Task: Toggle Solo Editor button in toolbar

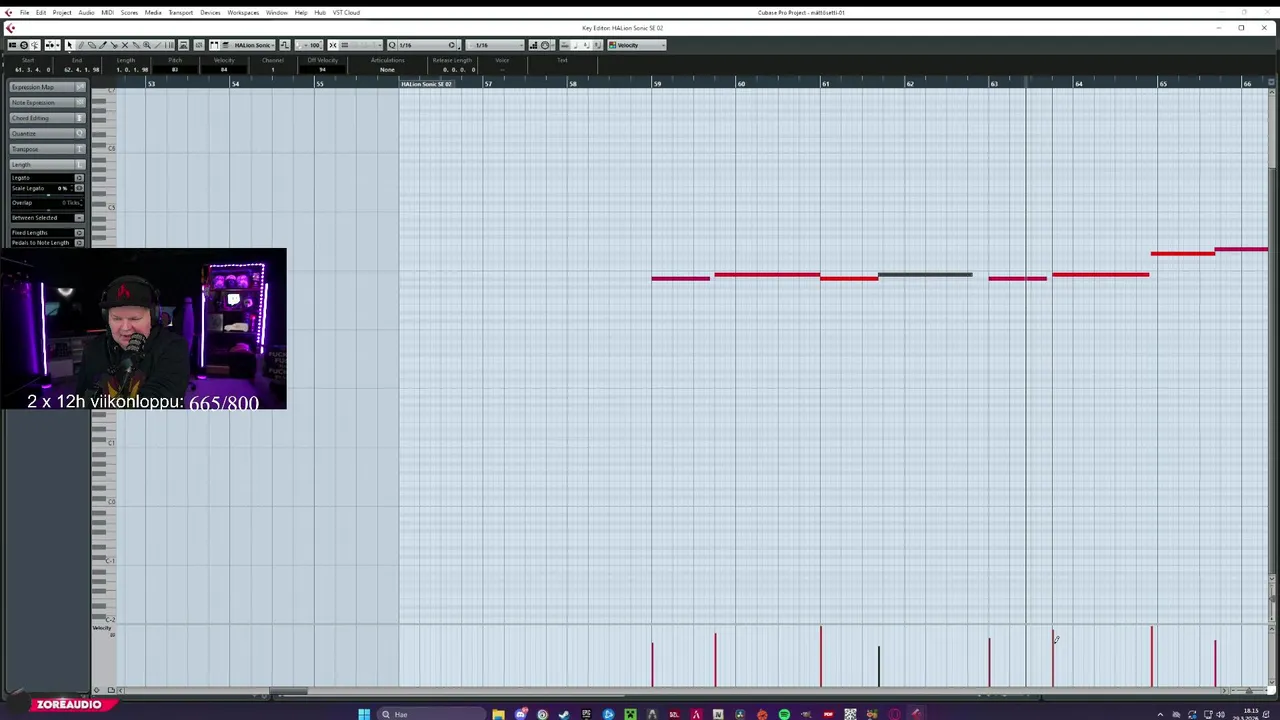Action: [x=24, y=45]
